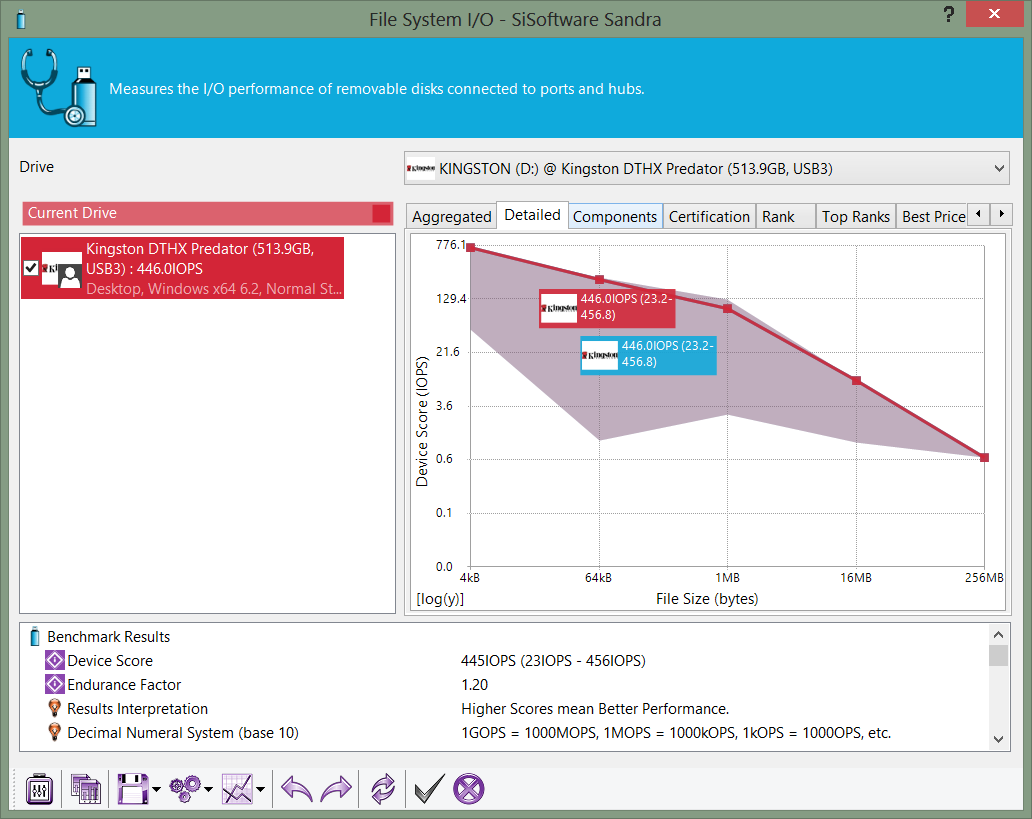
Task: Click the "[log(y)]" axis scale label
Action: click(x=440, y=599)
